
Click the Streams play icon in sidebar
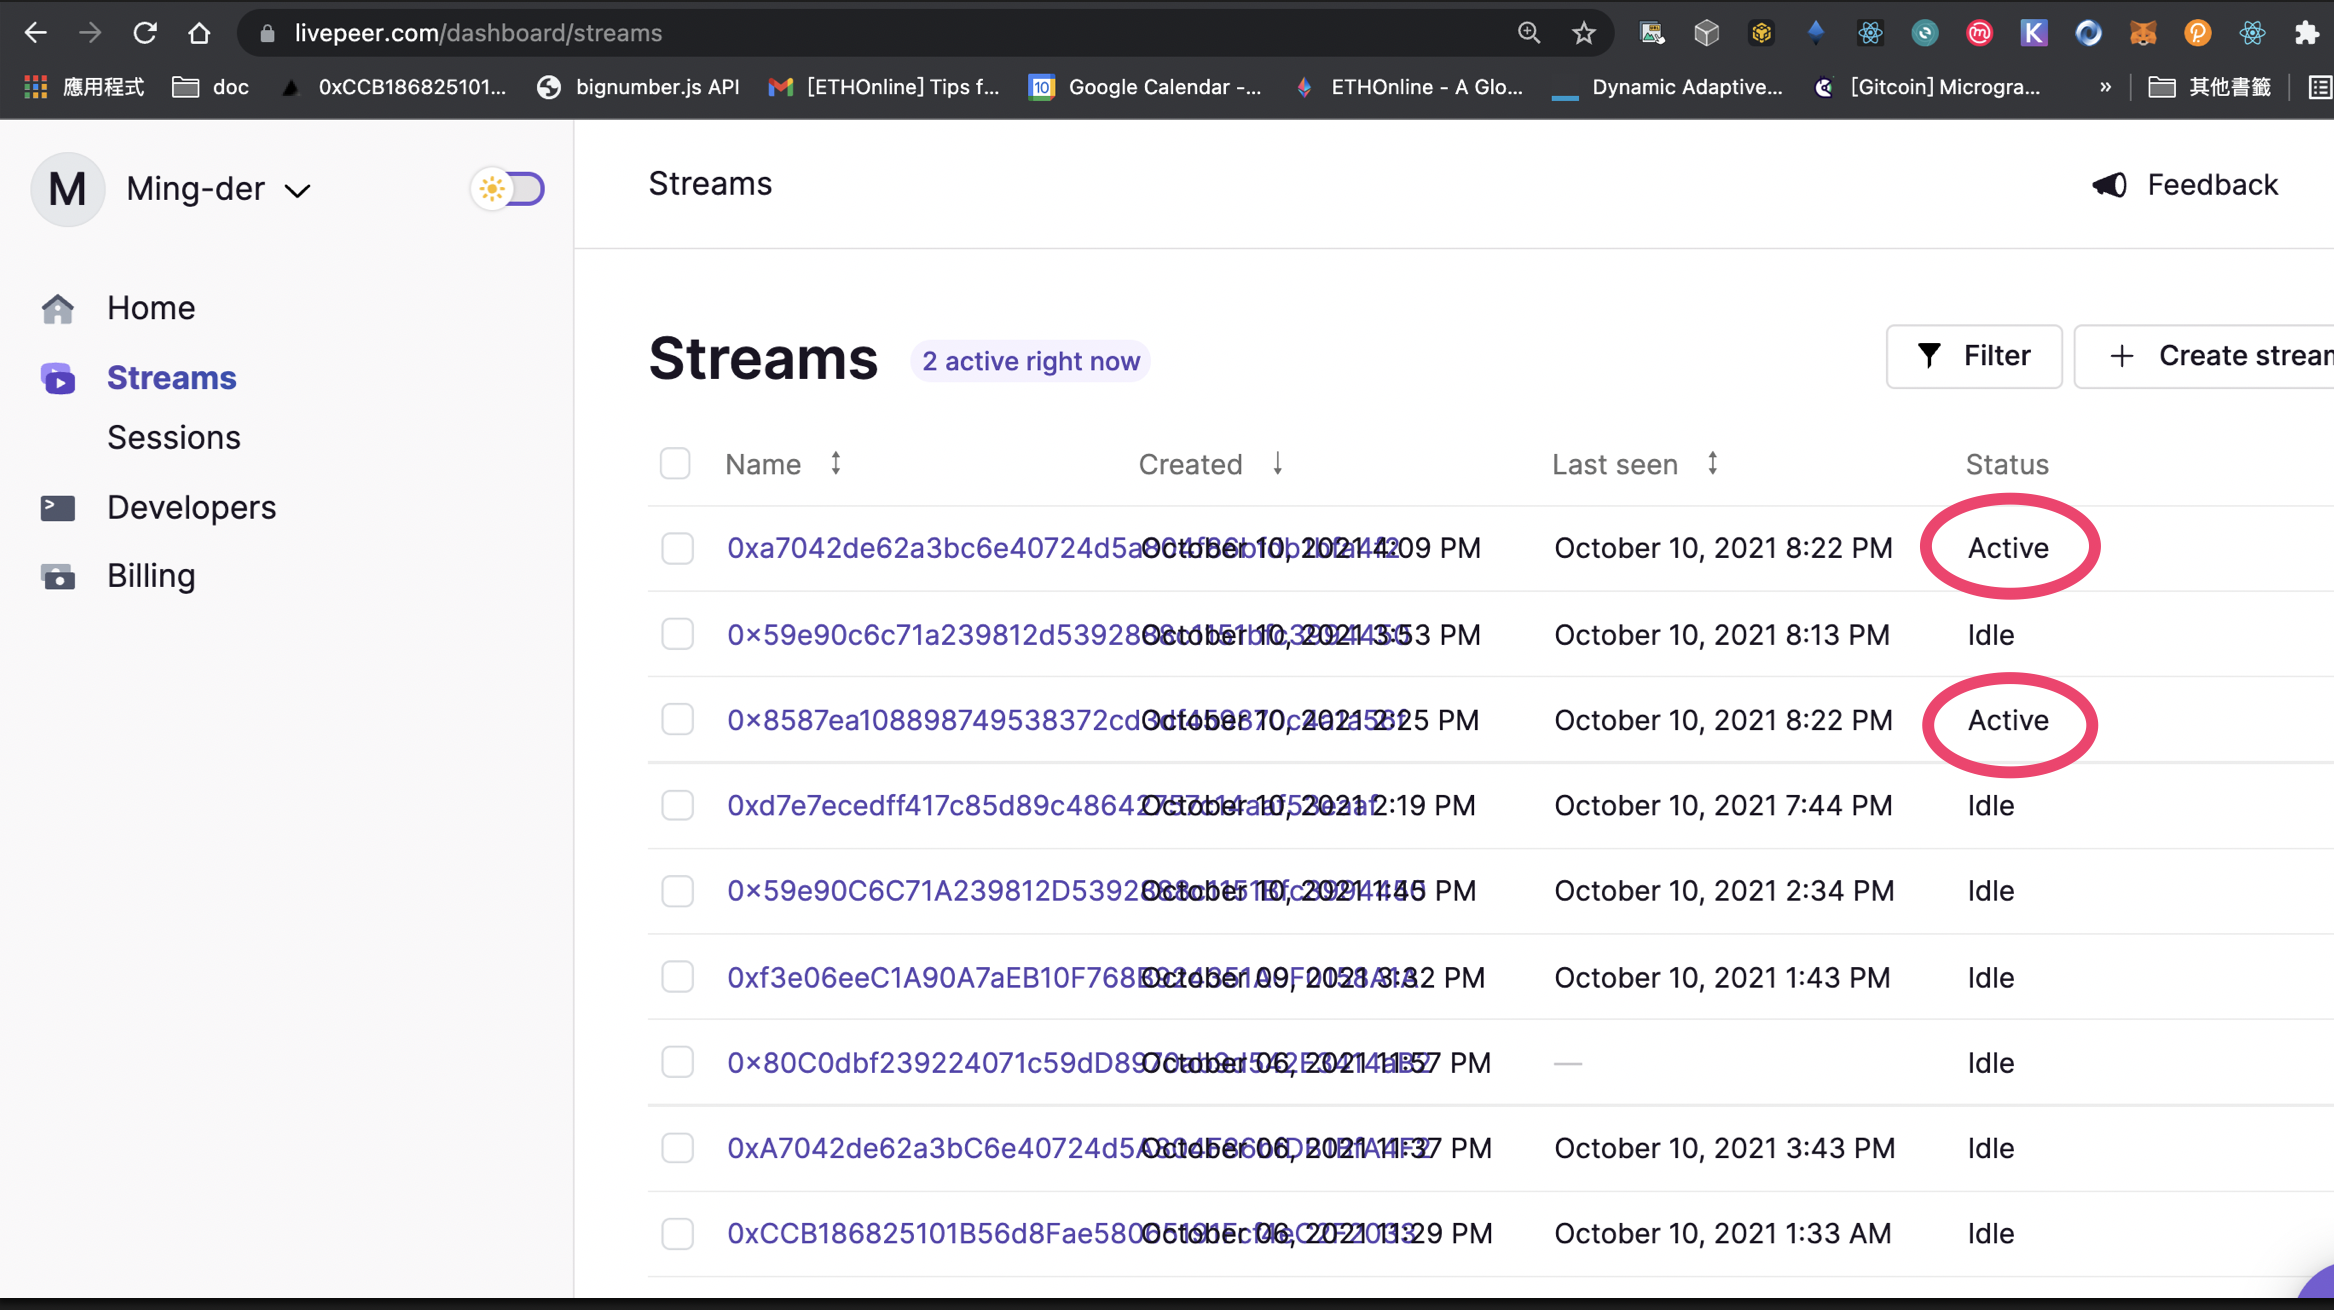tap(58, 379)
